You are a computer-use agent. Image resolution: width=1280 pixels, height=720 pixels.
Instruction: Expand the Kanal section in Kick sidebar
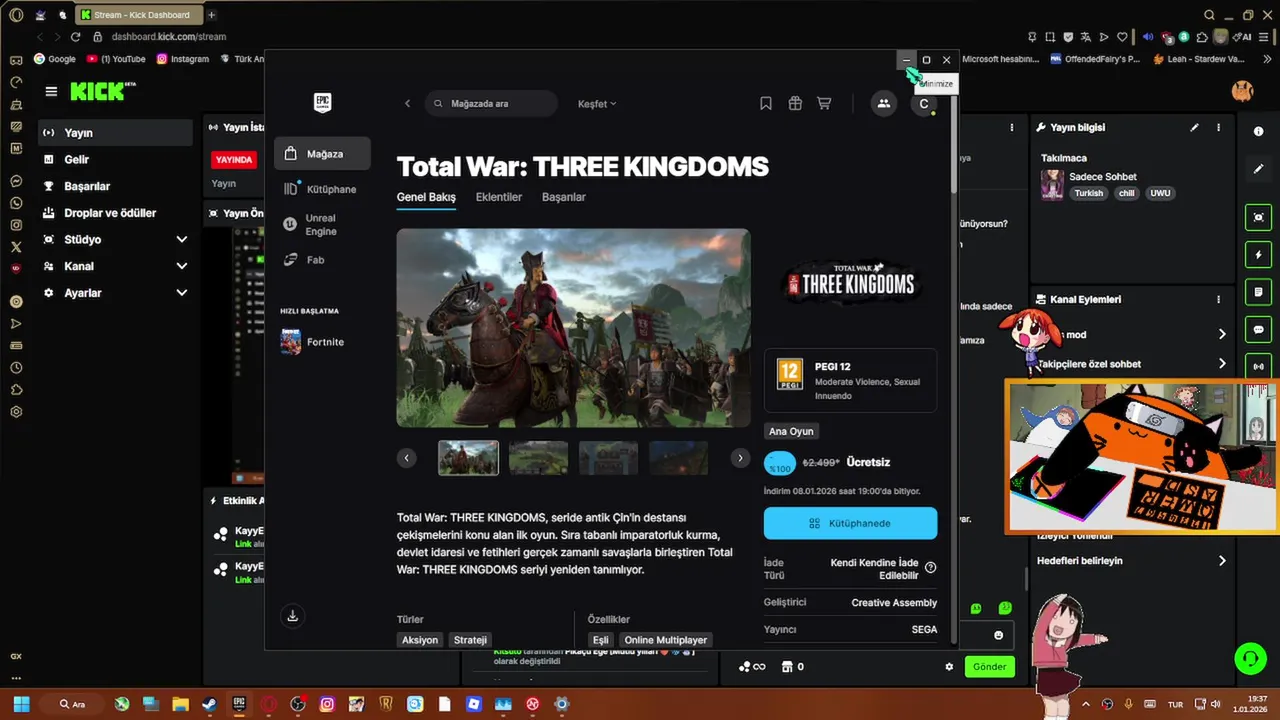pyautogui.click(x=181, y=266)
